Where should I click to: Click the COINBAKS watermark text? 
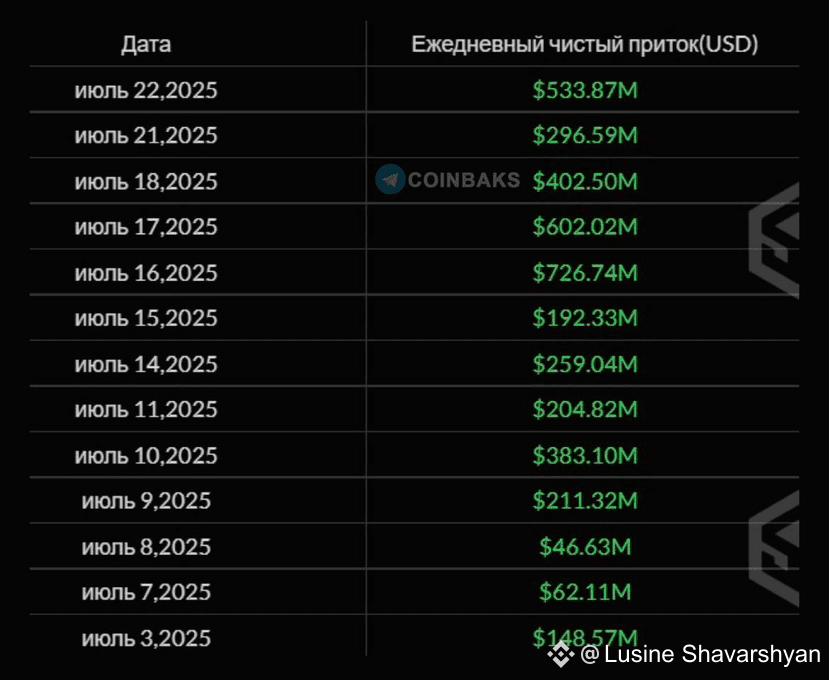[x=464, y=180]
